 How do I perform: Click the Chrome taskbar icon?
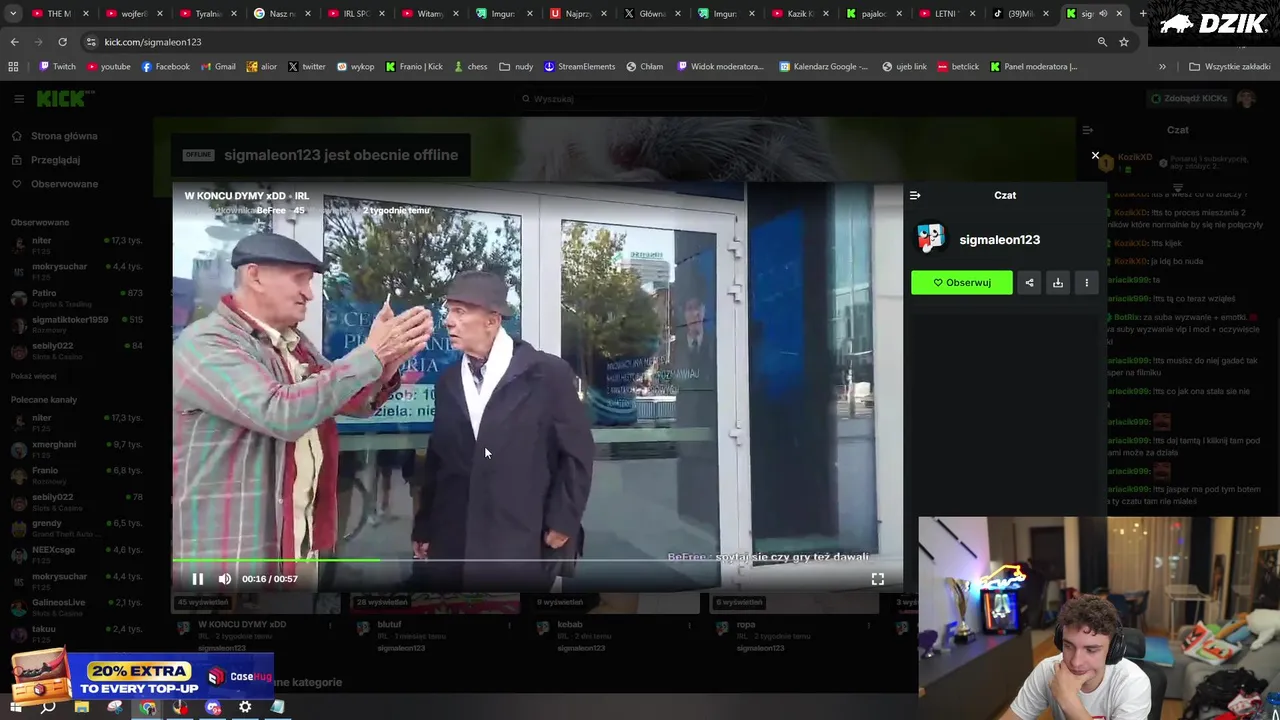[148, 707]
